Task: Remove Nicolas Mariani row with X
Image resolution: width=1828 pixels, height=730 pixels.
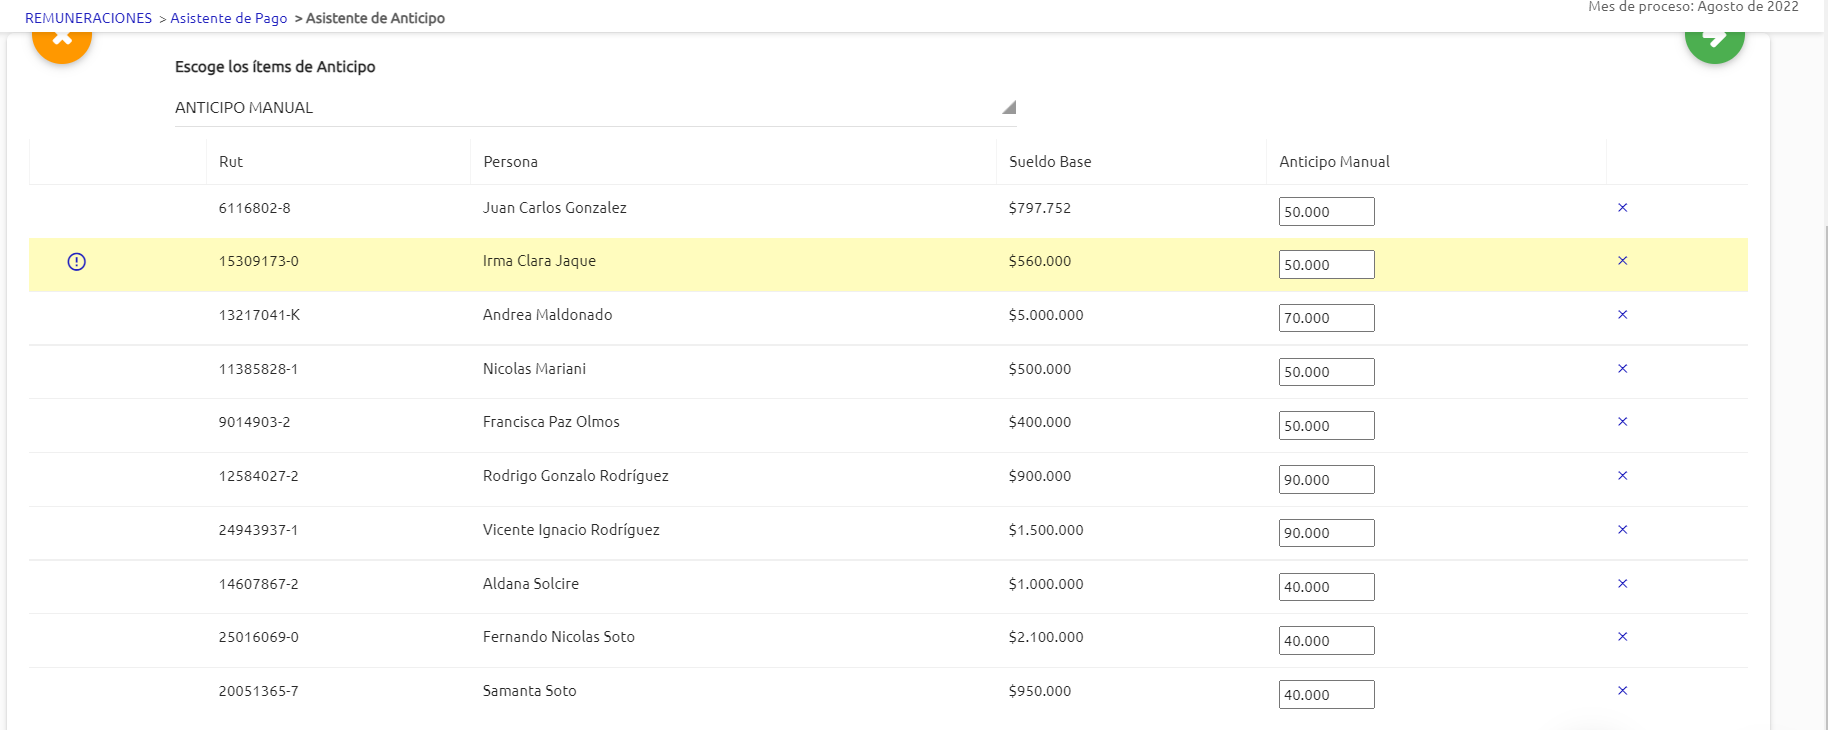Action: 1622,369
